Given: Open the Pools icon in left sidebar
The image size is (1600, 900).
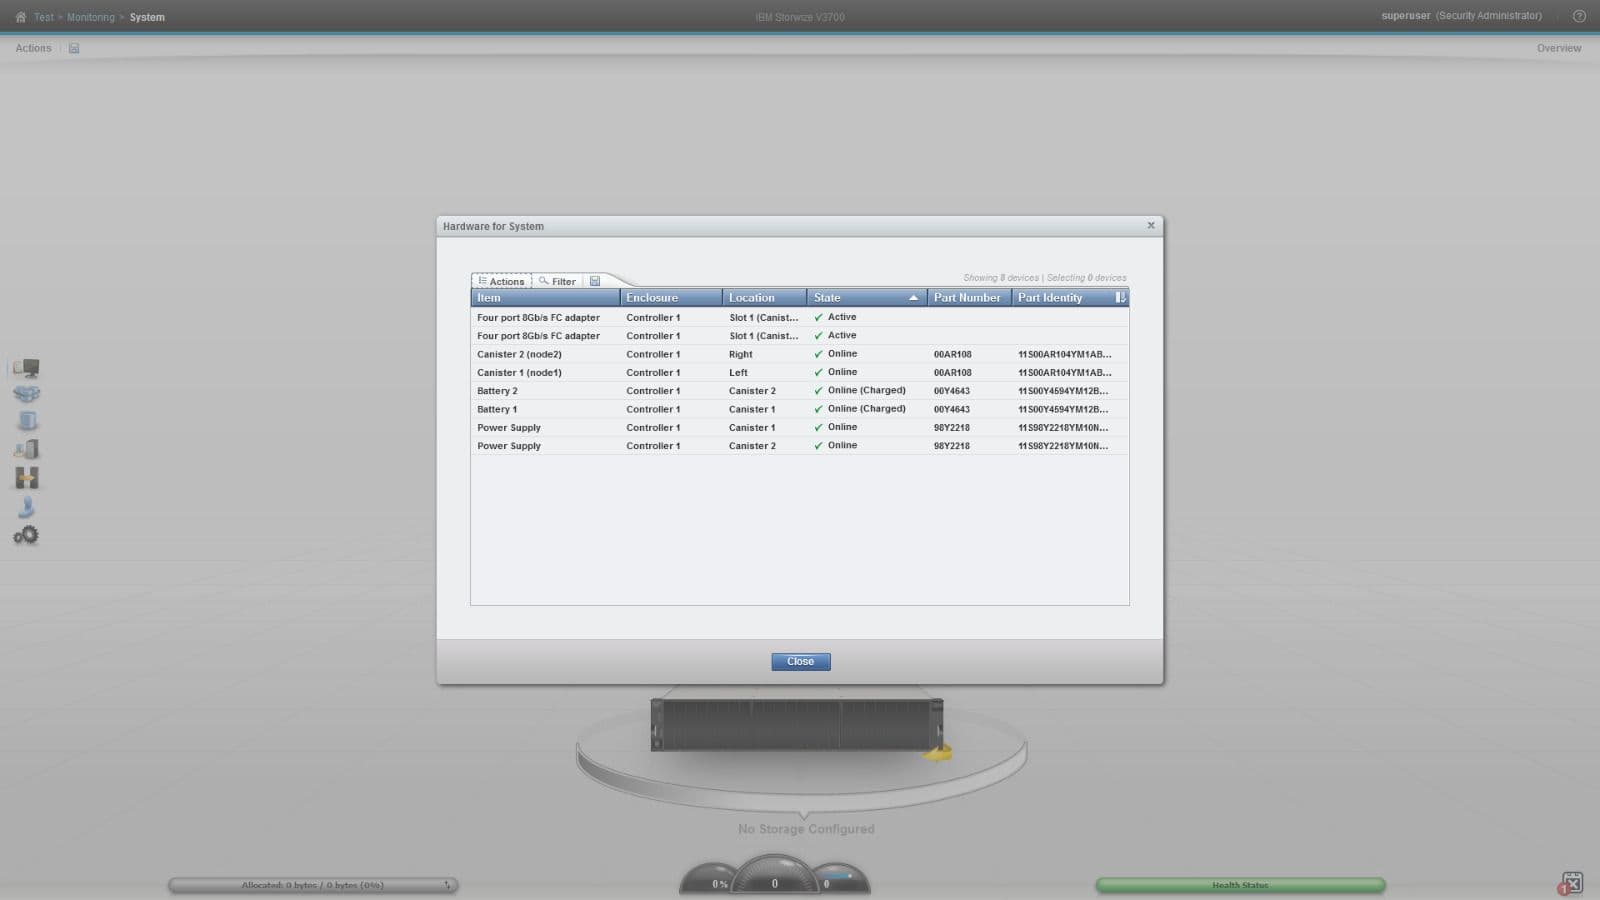Looking at the screenshot, I should [26, 395].
